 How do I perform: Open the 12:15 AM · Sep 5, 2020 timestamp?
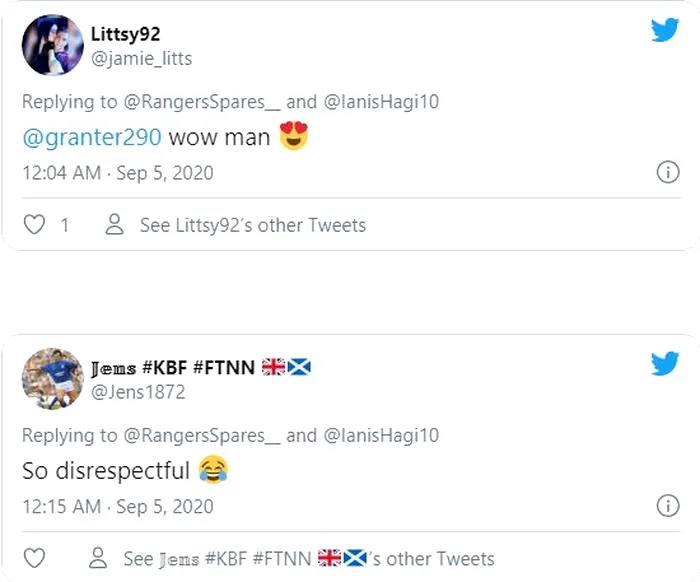(118, 506)
